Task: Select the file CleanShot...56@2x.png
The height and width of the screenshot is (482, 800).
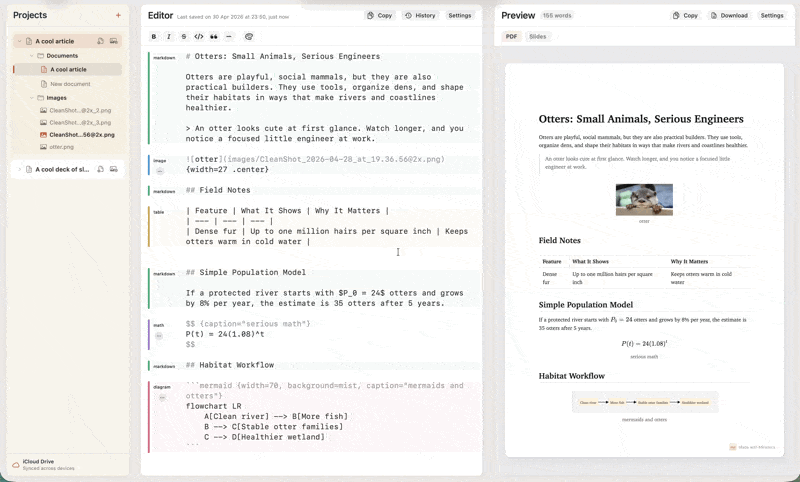Action: 82,135
